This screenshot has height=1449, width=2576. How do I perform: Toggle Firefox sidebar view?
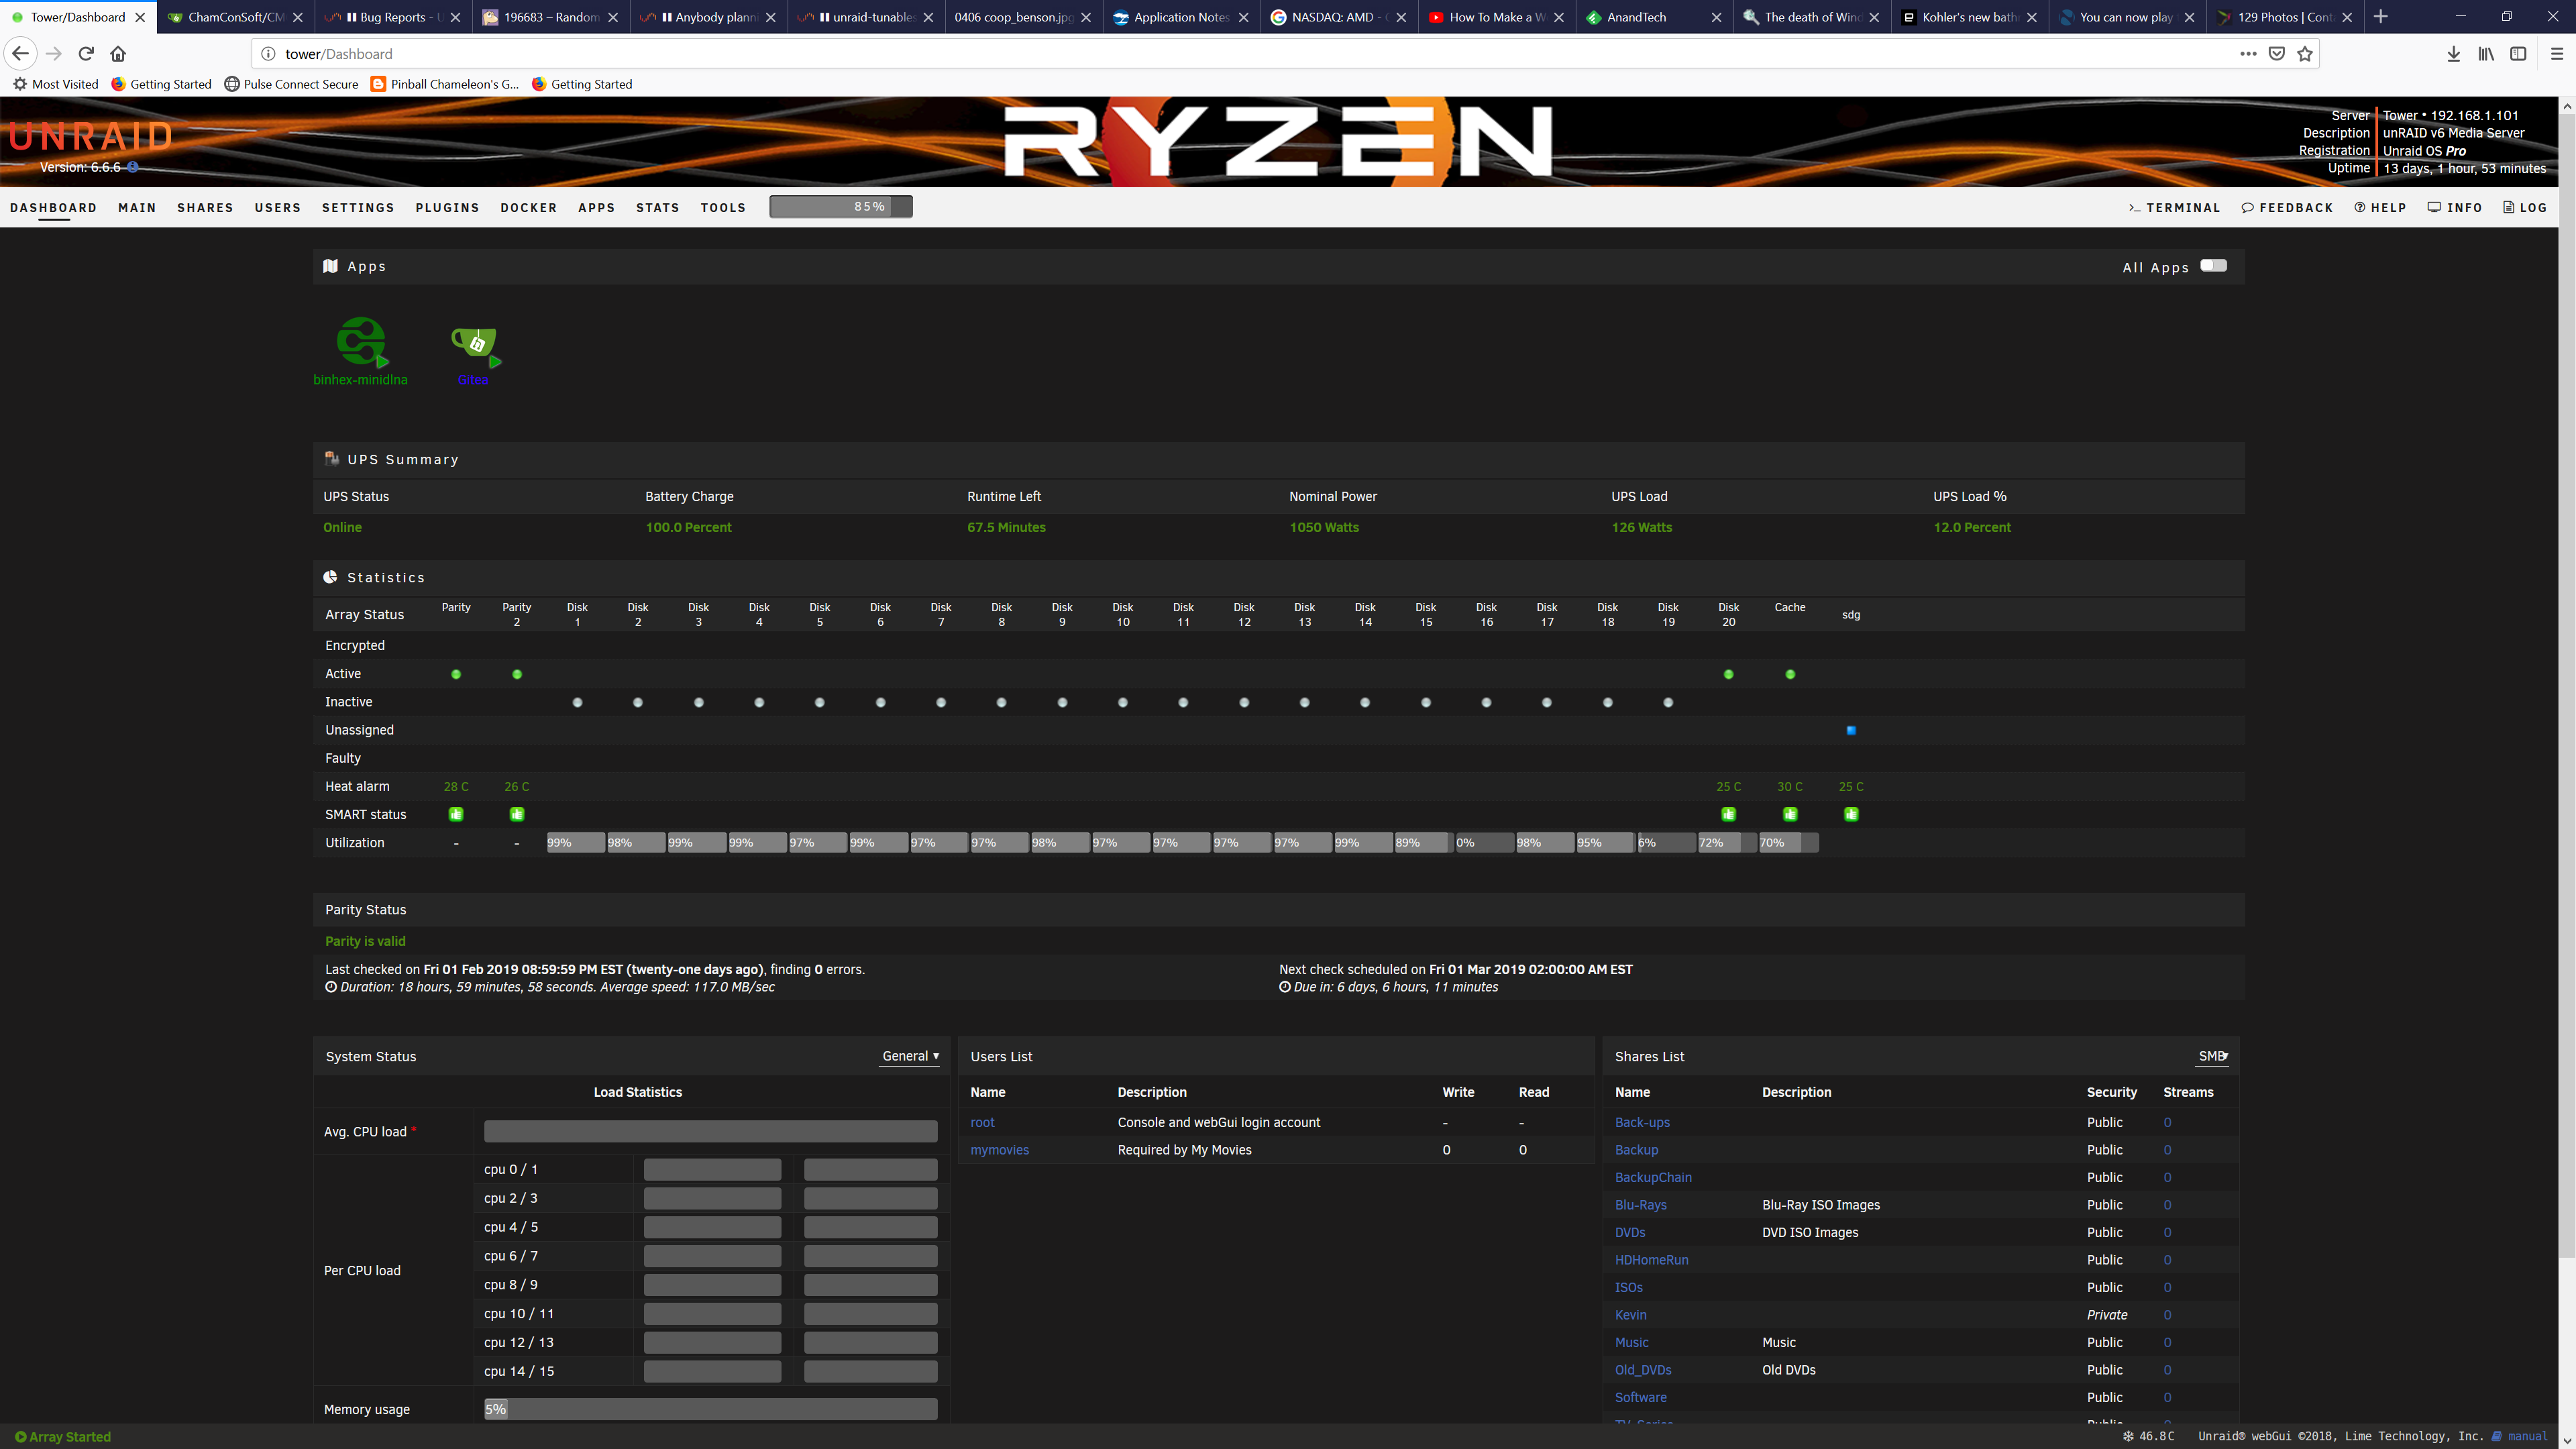2518,54
